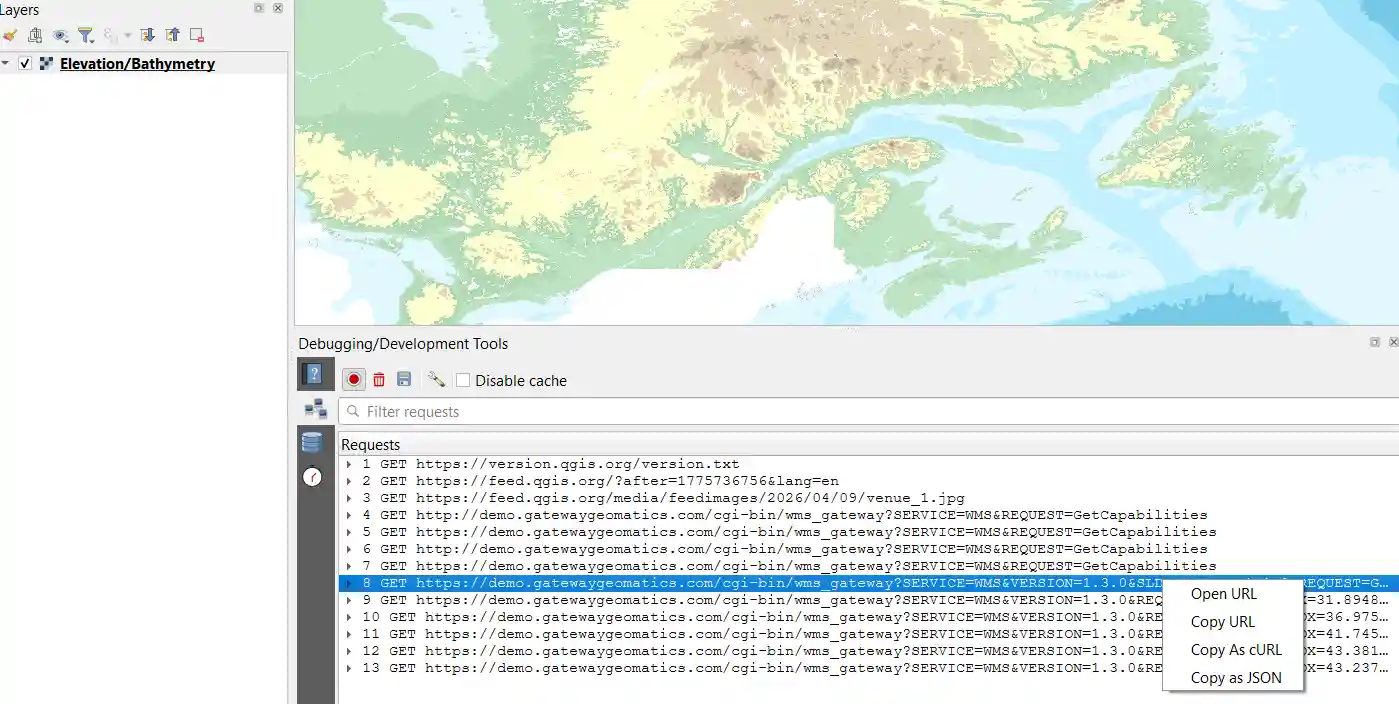Float the Debugging/Development Tools panel
The image size is (1399, 704).
coord(1375,342)
